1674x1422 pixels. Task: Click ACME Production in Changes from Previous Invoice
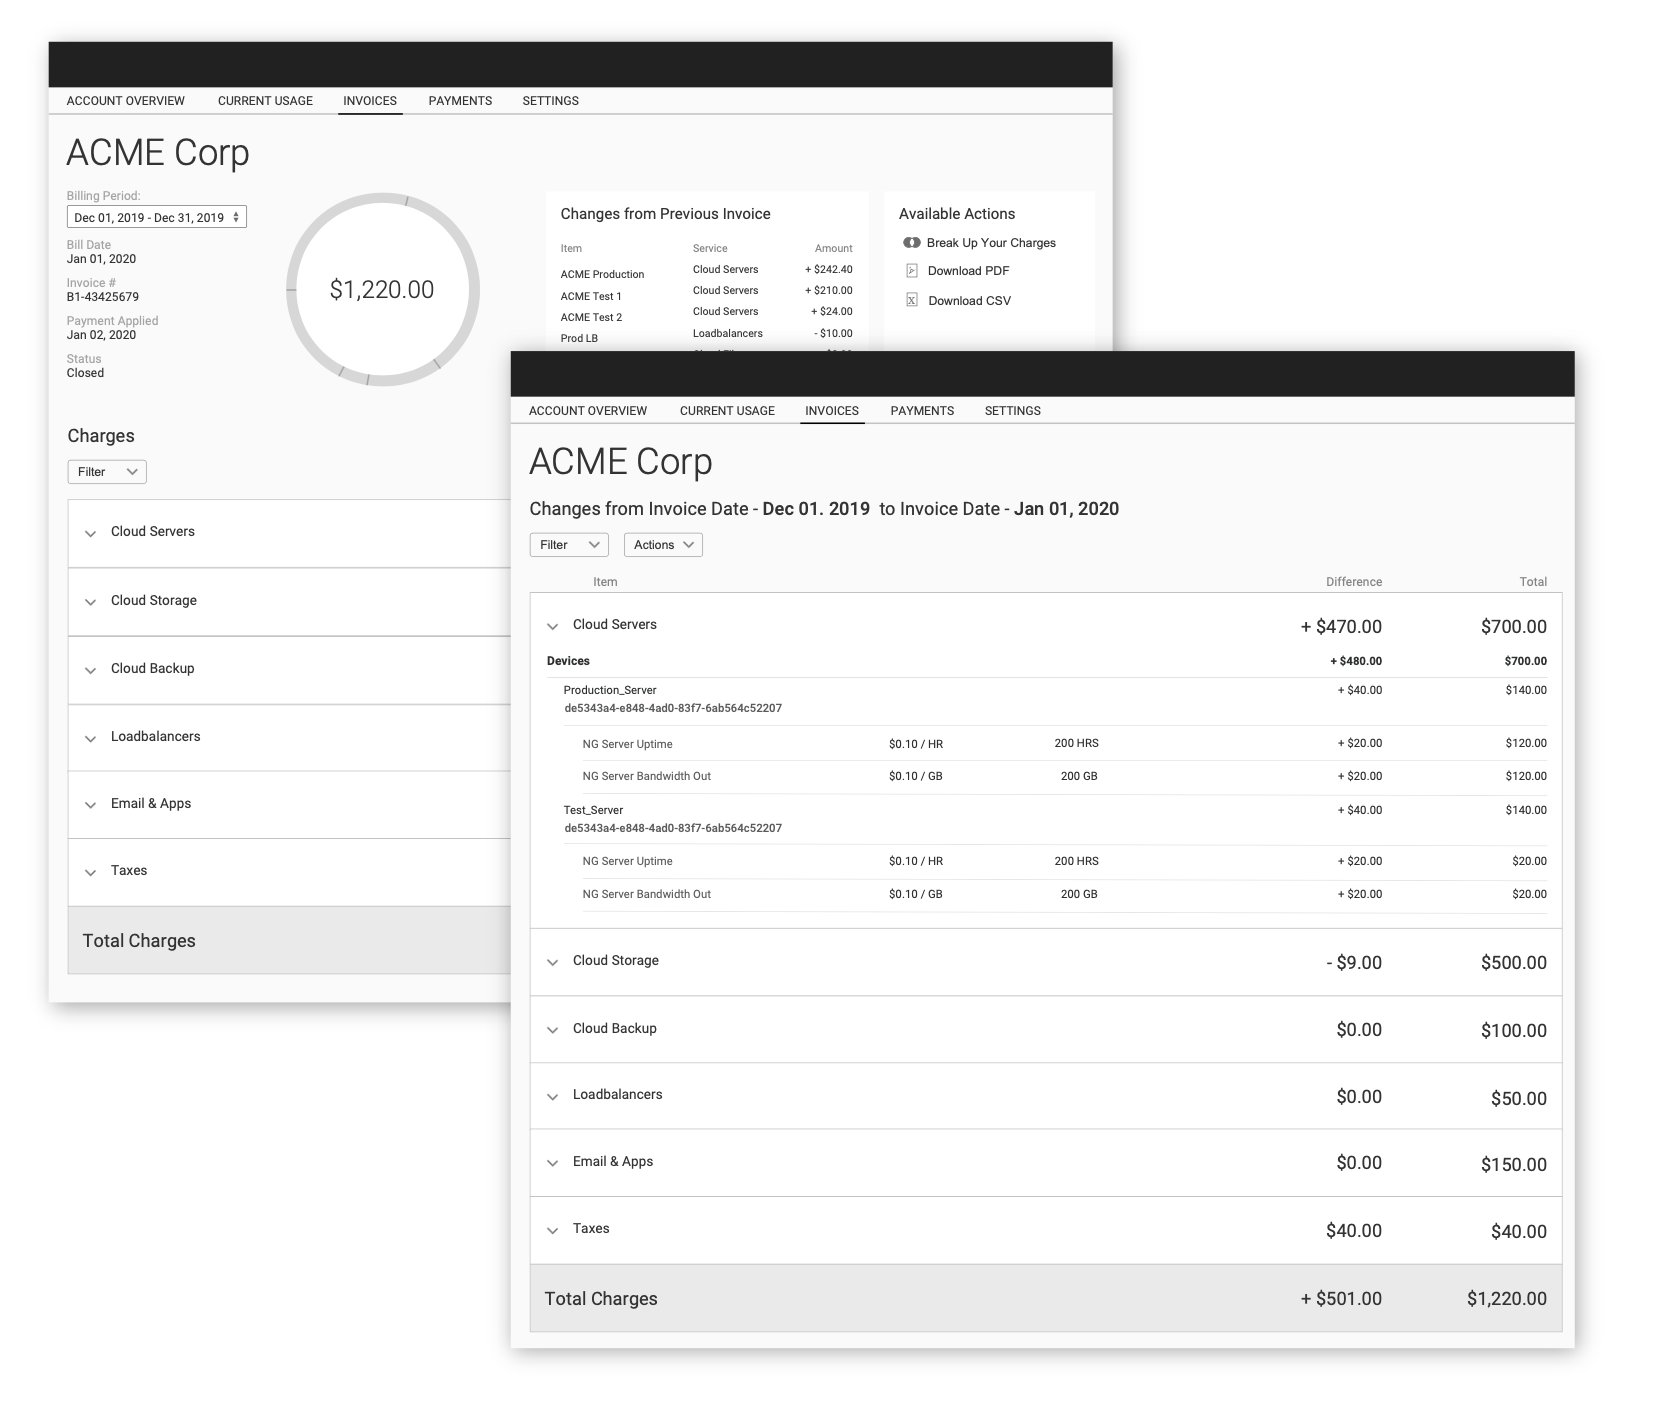[x=602, y=275]
